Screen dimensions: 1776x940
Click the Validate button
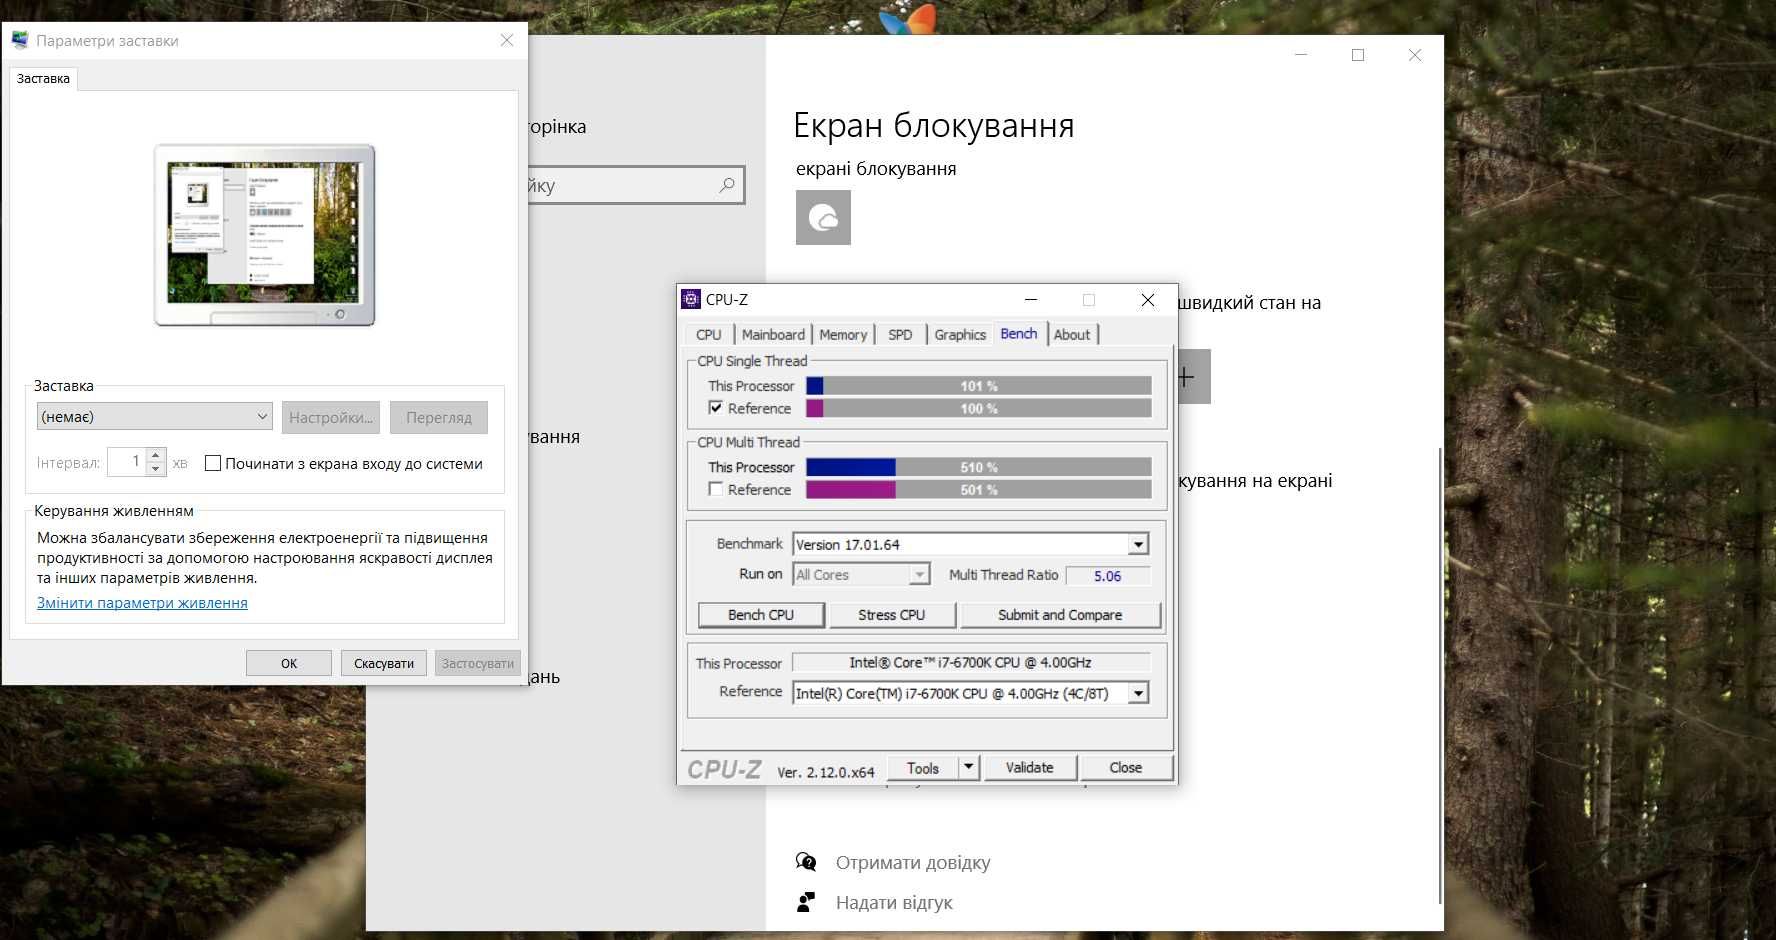tap(1029, 768)
